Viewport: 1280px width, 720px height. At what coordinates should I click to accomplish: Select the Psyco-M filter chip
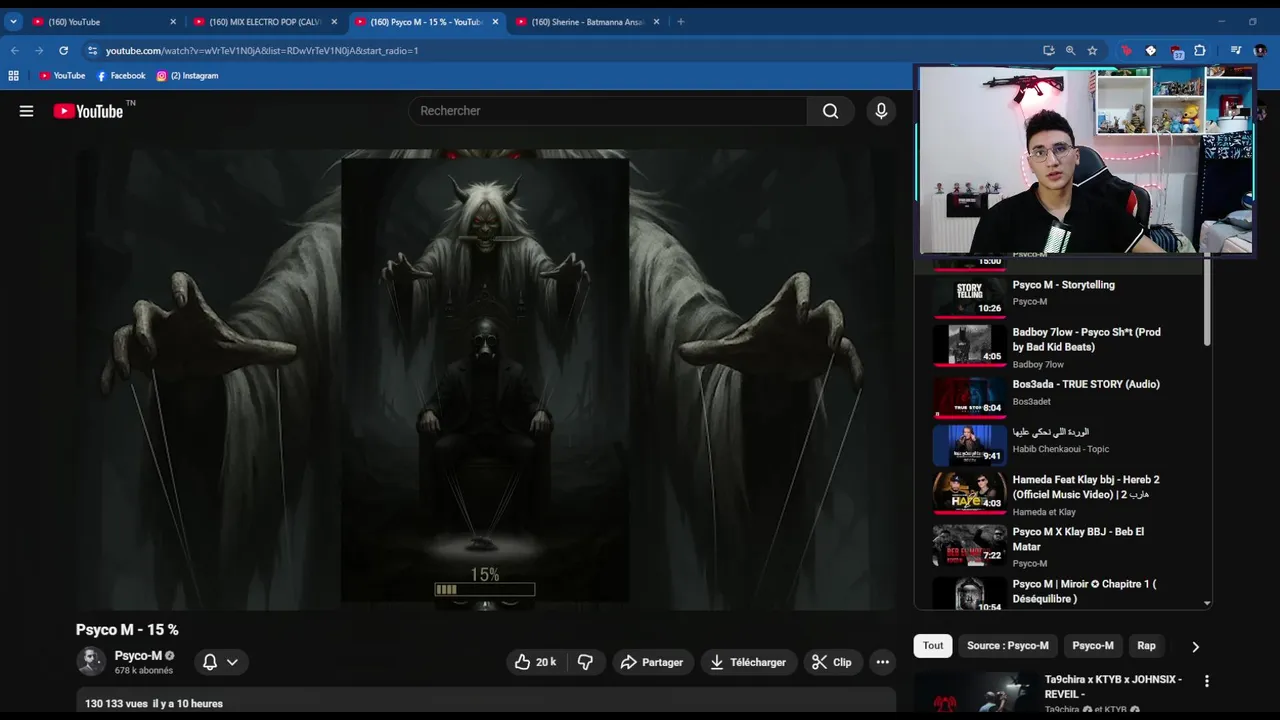pyautogui.click(x=1093, y=645)
